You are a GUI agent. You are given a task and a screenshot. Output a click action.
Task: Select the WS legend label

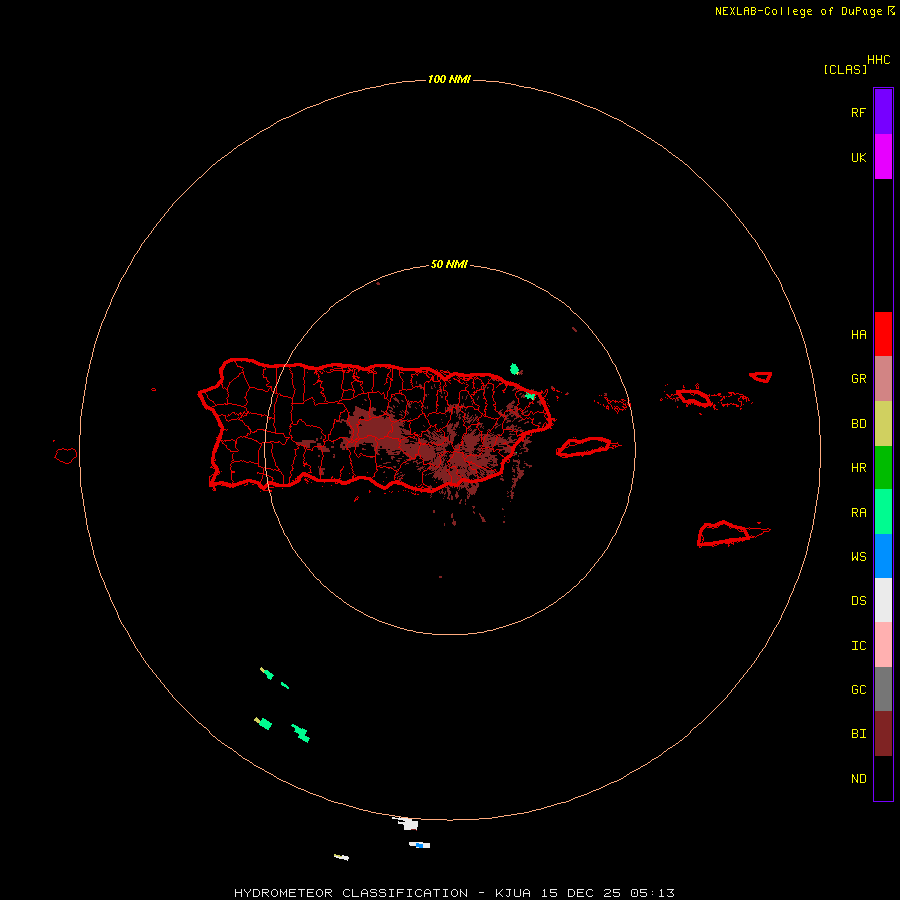pyautogui.click(x=858, y=556)
